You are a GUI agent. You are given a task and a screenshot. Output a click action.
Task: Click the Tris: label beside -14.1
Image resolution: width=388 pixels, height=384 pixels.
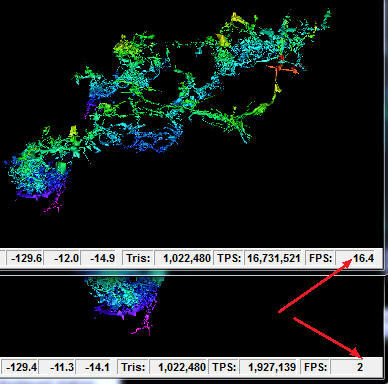tap(133, 367)
